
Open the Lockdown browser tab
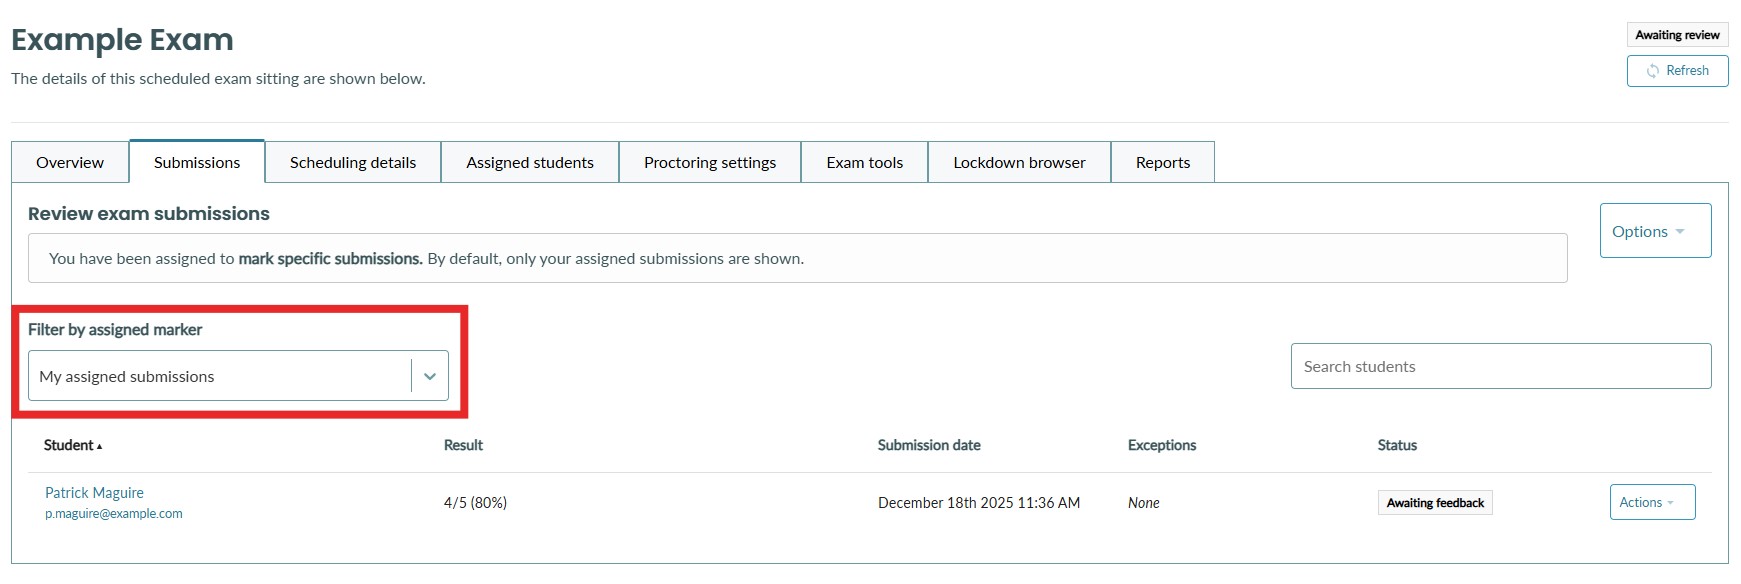1019,162
